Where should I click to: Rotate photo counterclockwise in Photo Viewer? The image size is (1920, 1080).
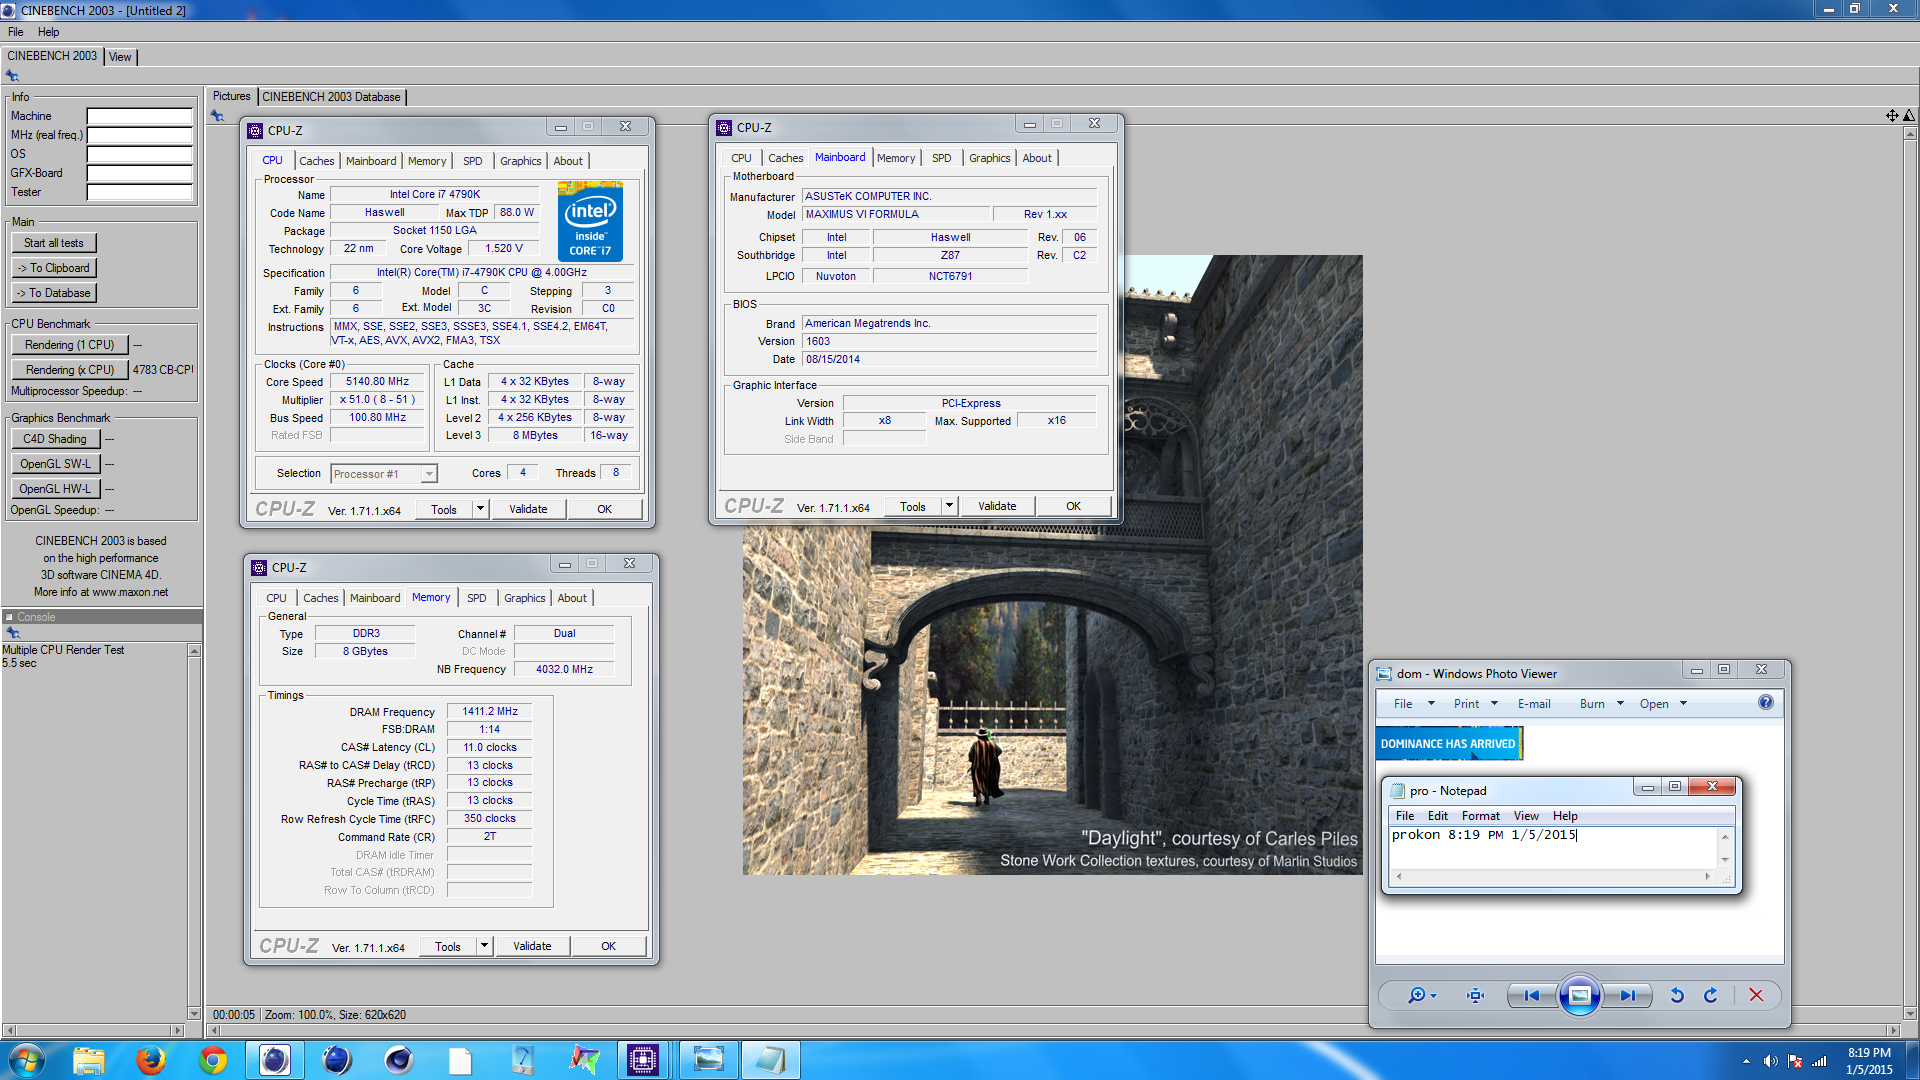point(1677,995)
